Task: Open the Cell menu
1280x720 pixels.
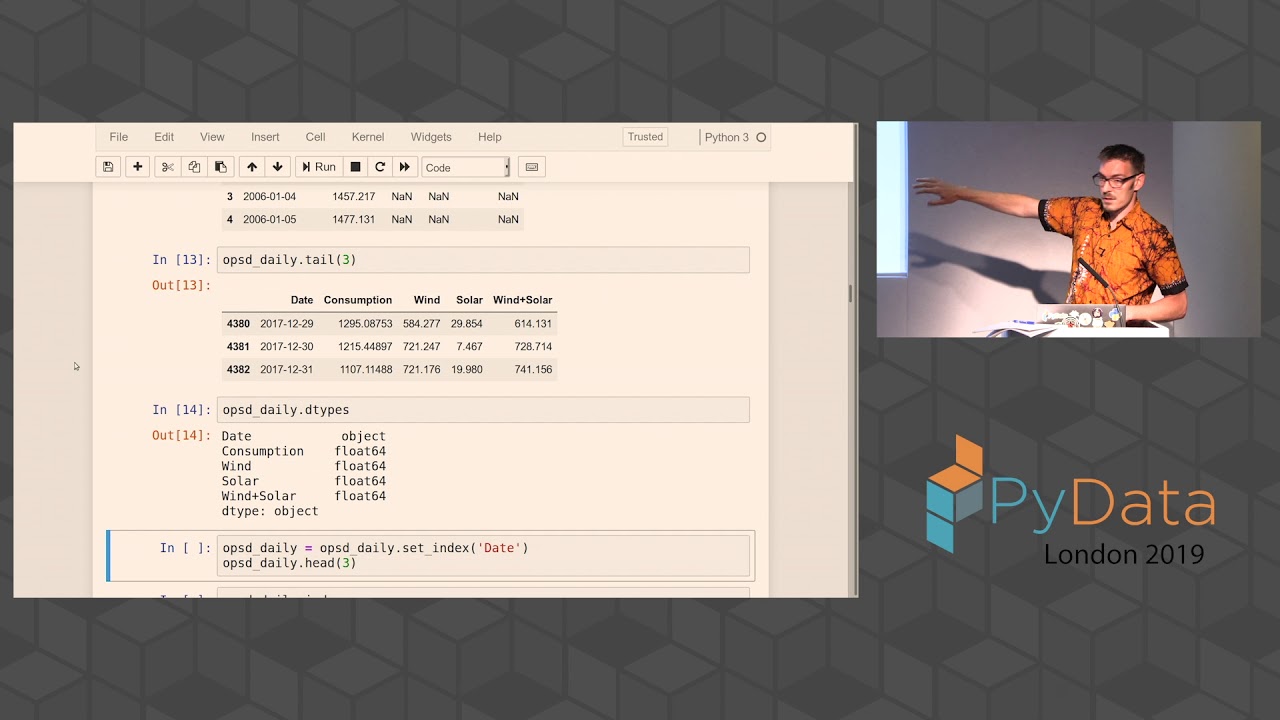Action: tap(315, 137)
